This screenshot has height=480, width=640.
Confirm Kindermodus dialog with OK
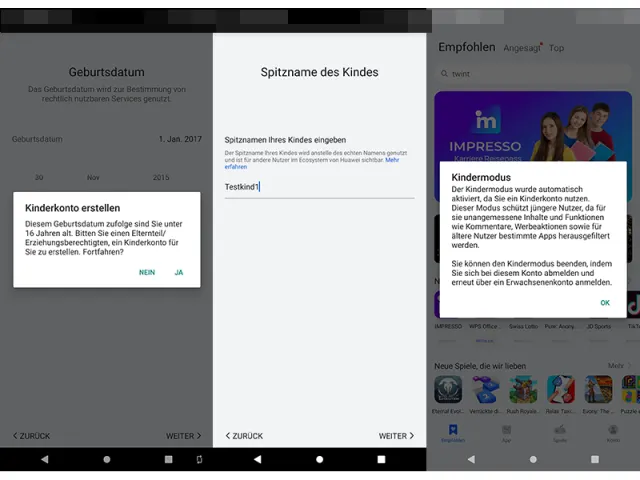pyautogui.click(x=605, y=302)
